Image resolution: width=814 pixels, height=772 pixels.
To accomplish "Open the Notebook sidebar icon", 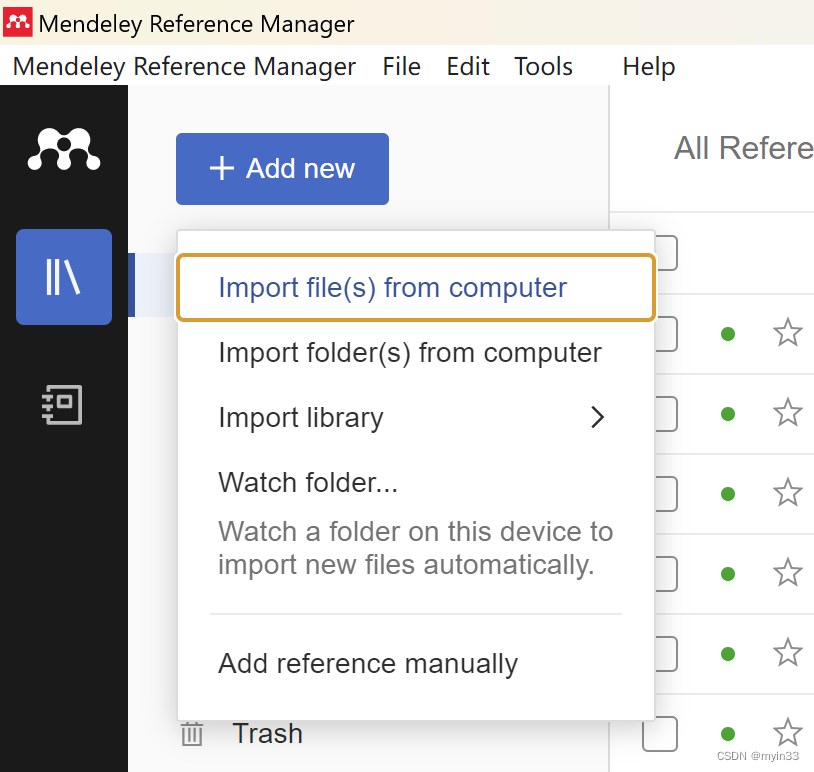I will tap(62, 404).
